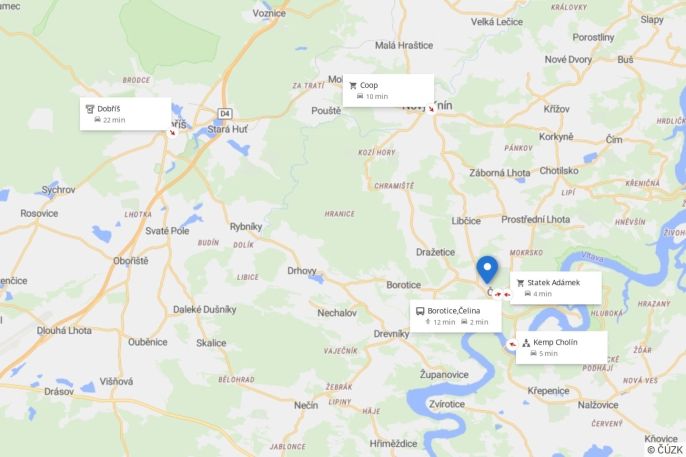Click the red arrow marker below the Coop card
686x457 pixels.
click(x=431, y=108)
